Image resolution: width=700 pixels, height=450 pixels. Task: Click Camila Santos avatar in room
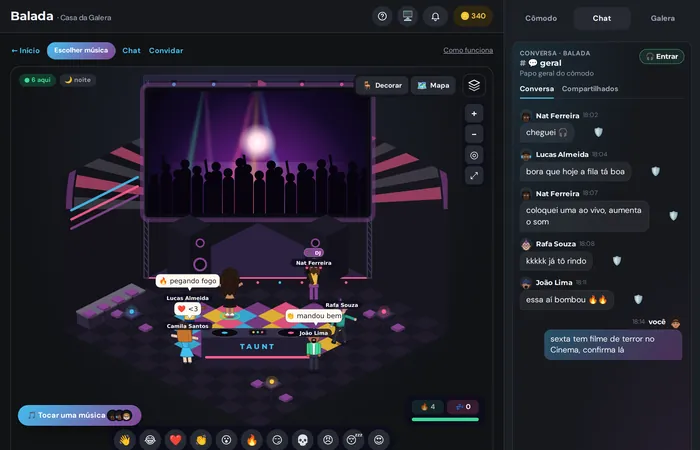(x=186, y=346)
